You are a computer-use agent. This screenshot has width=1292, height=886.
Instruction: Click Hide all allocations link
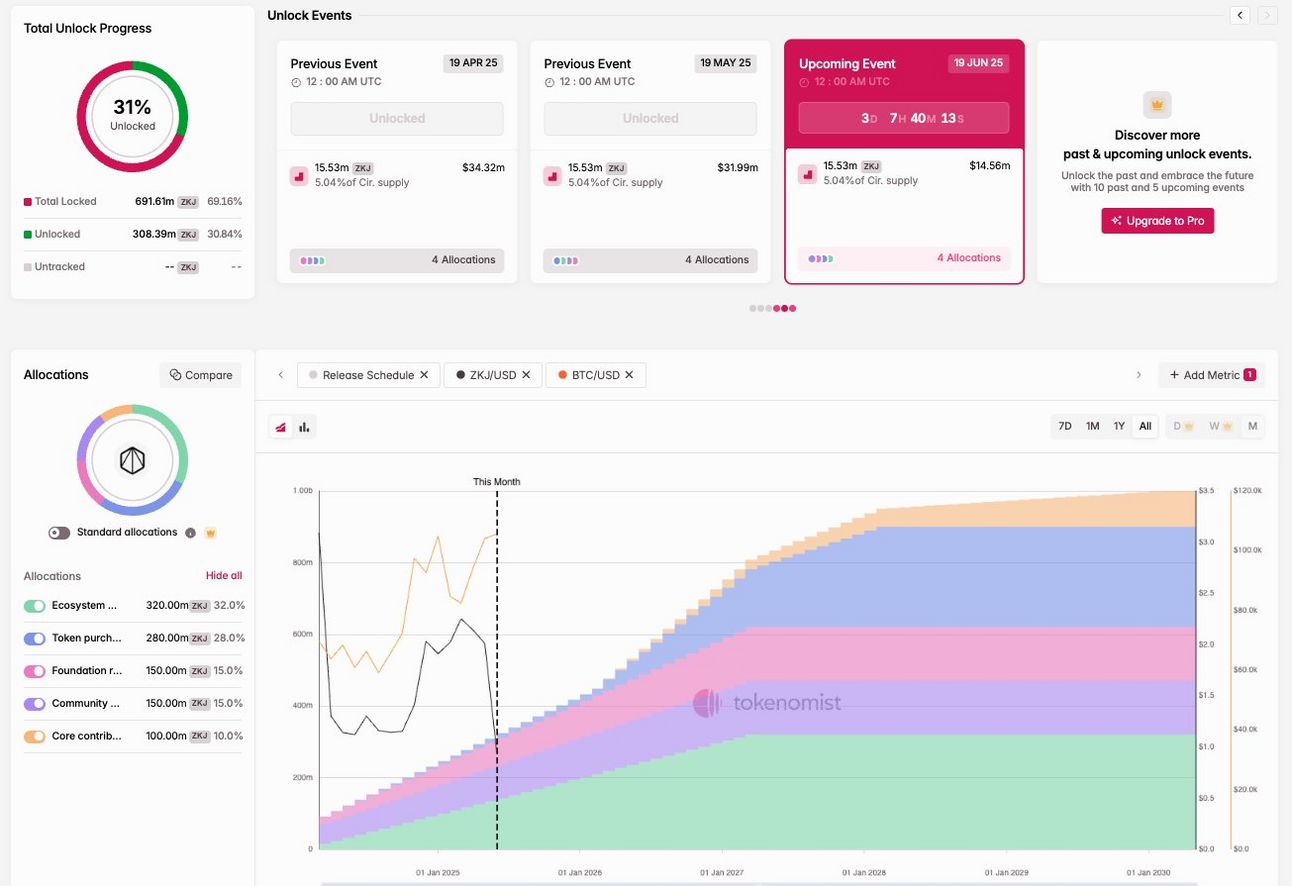[224, 576]
